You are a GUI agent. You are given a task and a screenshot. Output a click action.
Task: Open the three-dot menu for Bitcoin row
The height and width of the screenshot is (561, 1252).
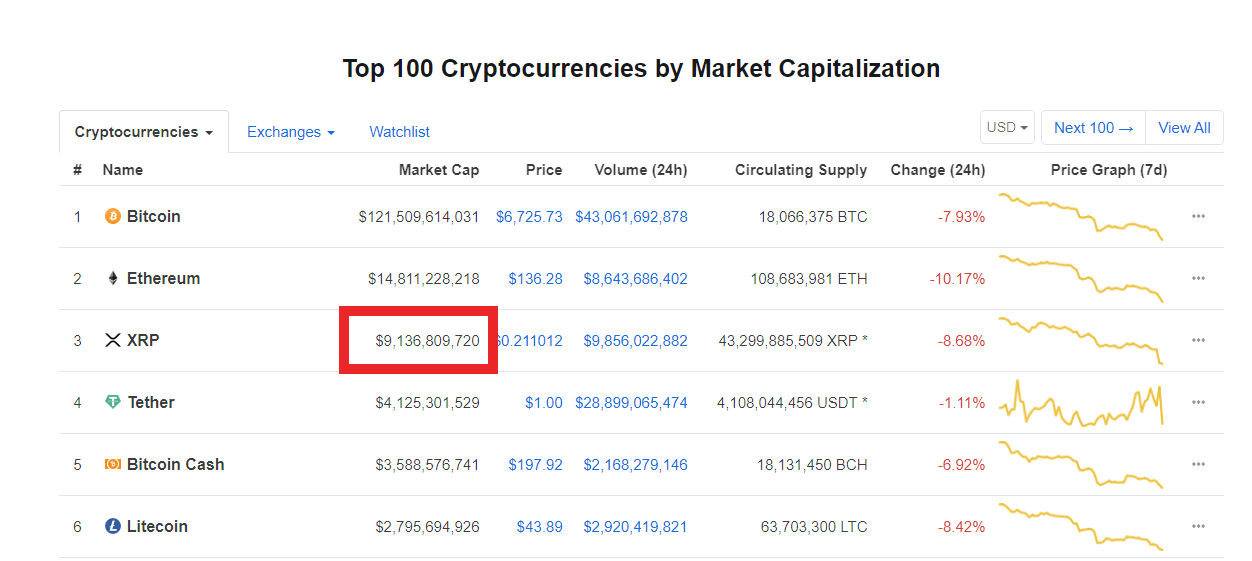[x=1198, y=216]
